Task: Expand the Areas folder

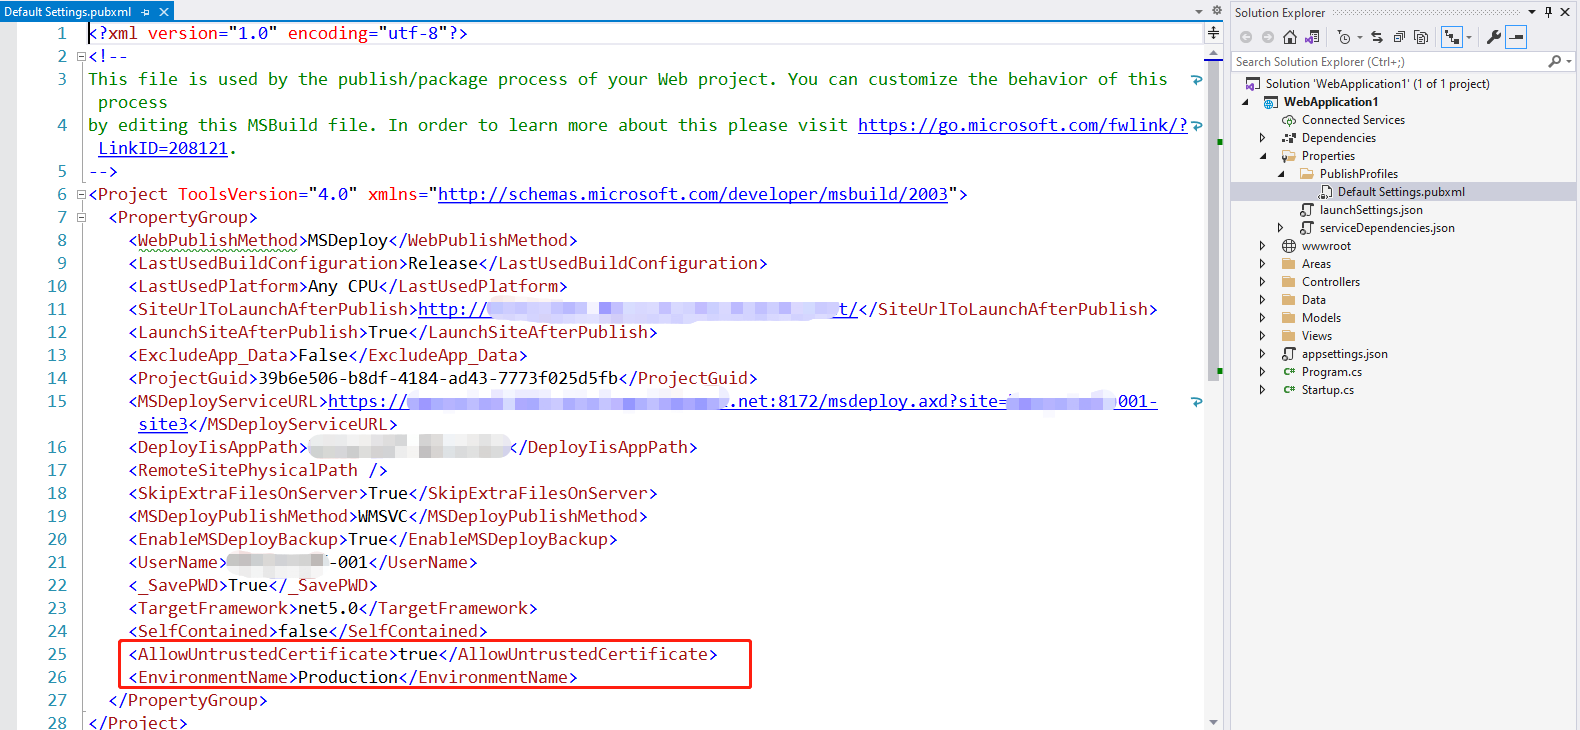Action: 1262,264
